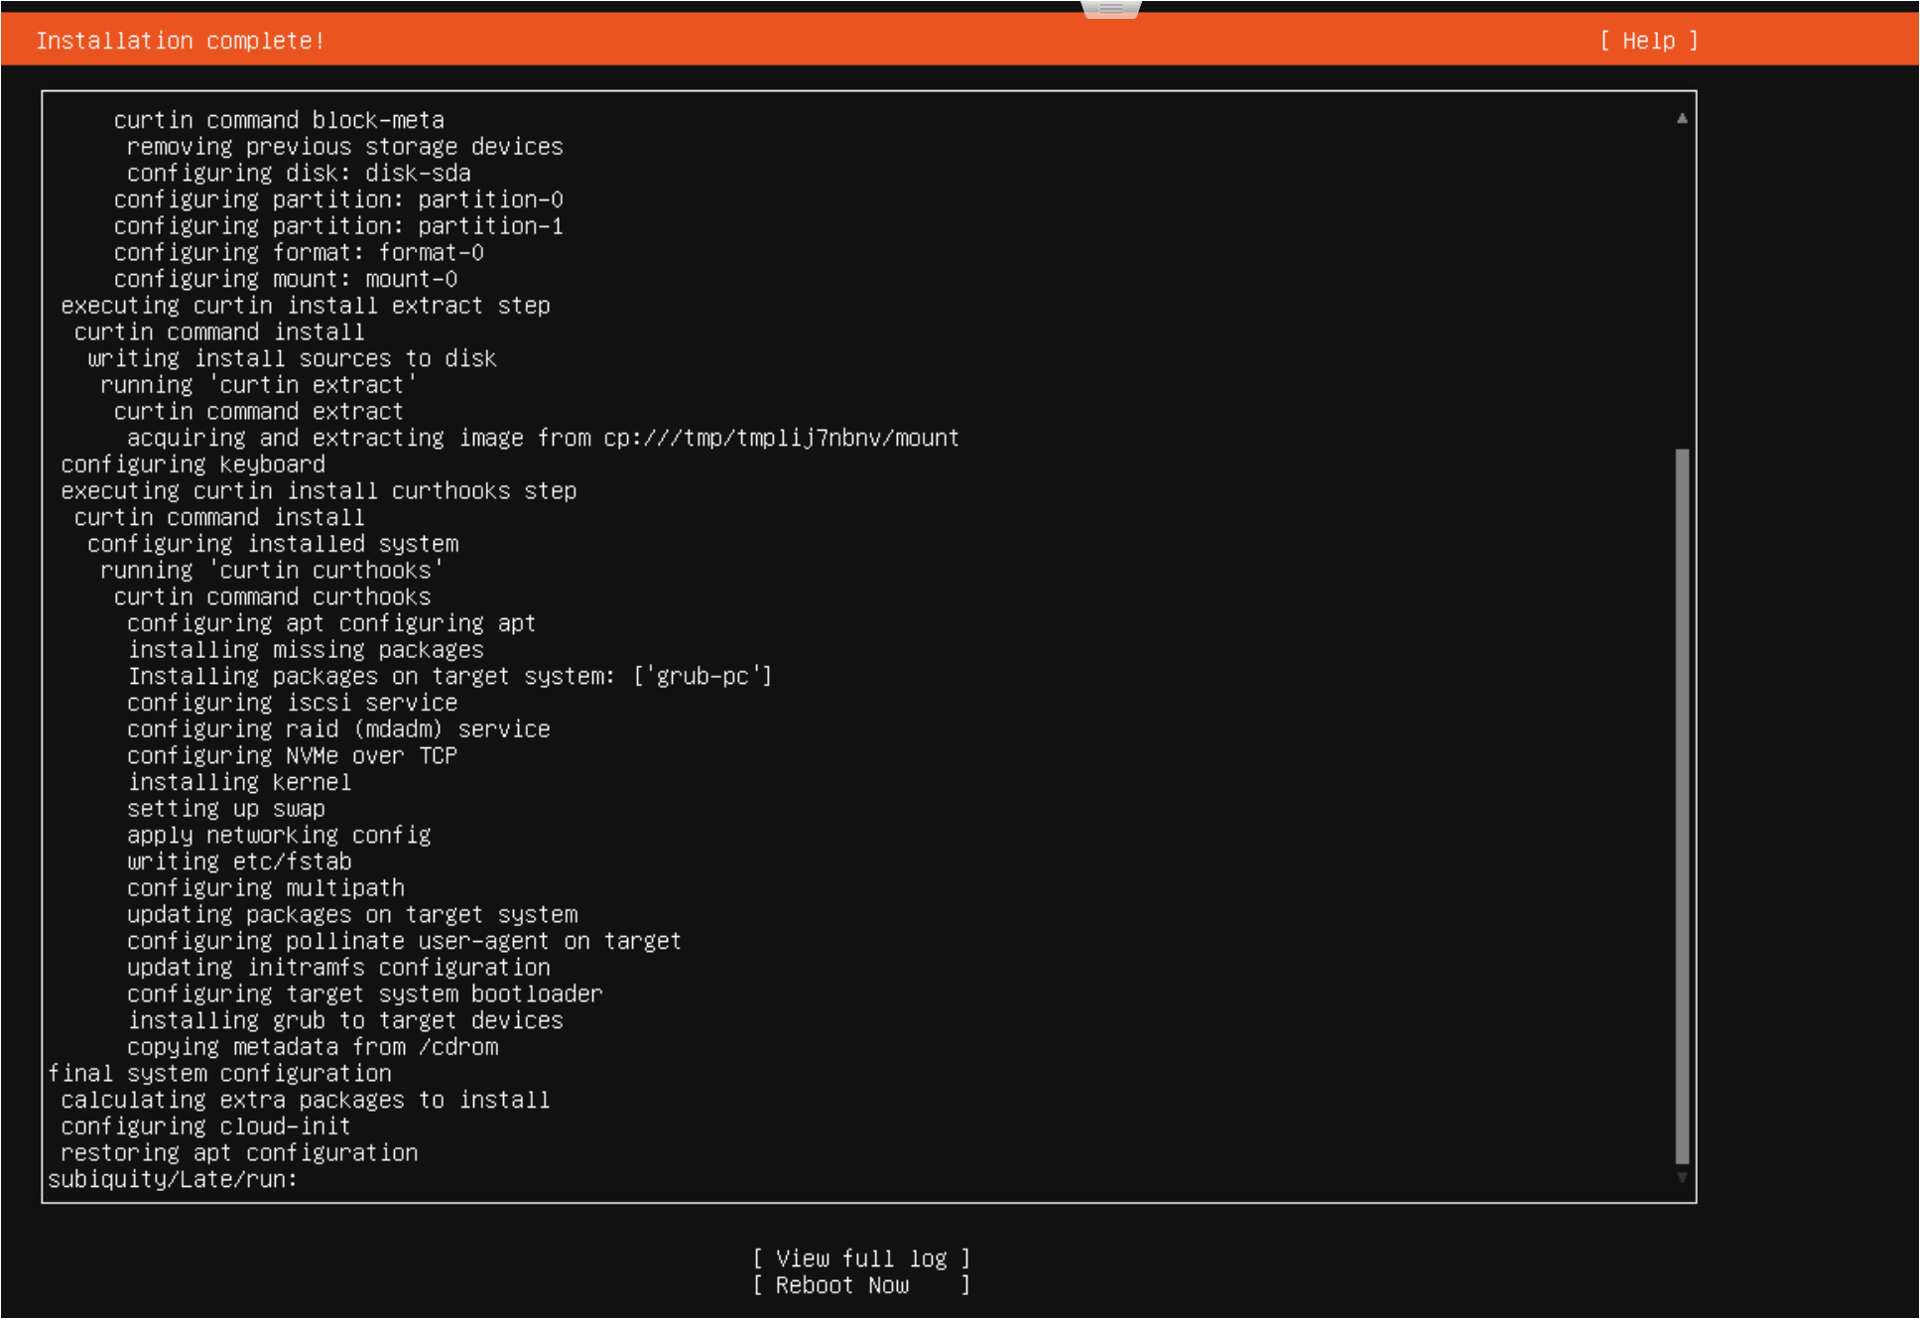Click the Installation complete! header text

(180, 41)
